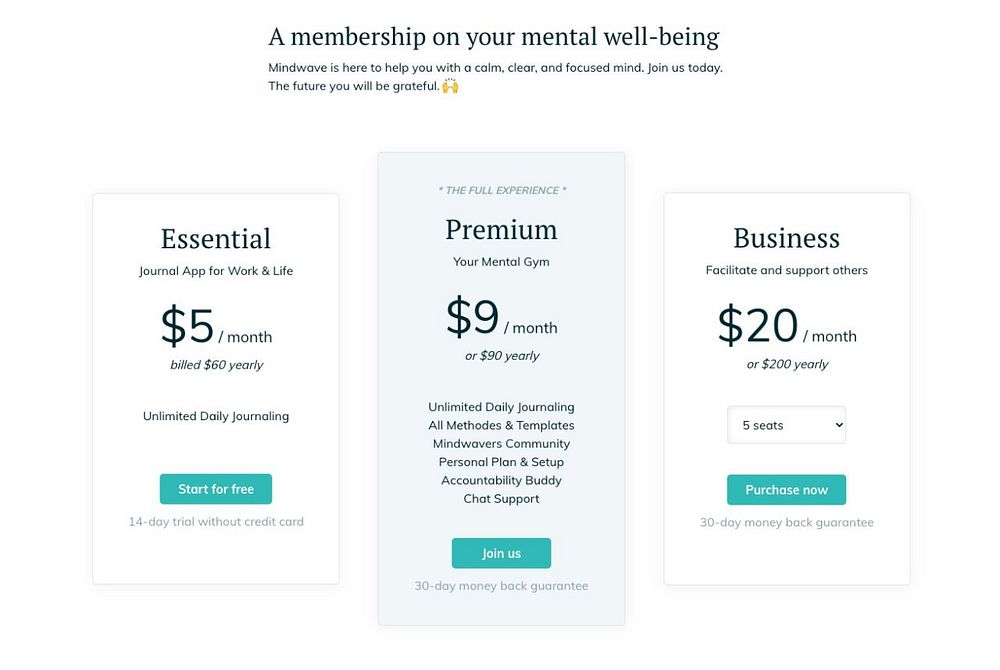The image size is (1000, 670).
Task: Open the 5 seats dropdown
Action: (x=786, y=425)
